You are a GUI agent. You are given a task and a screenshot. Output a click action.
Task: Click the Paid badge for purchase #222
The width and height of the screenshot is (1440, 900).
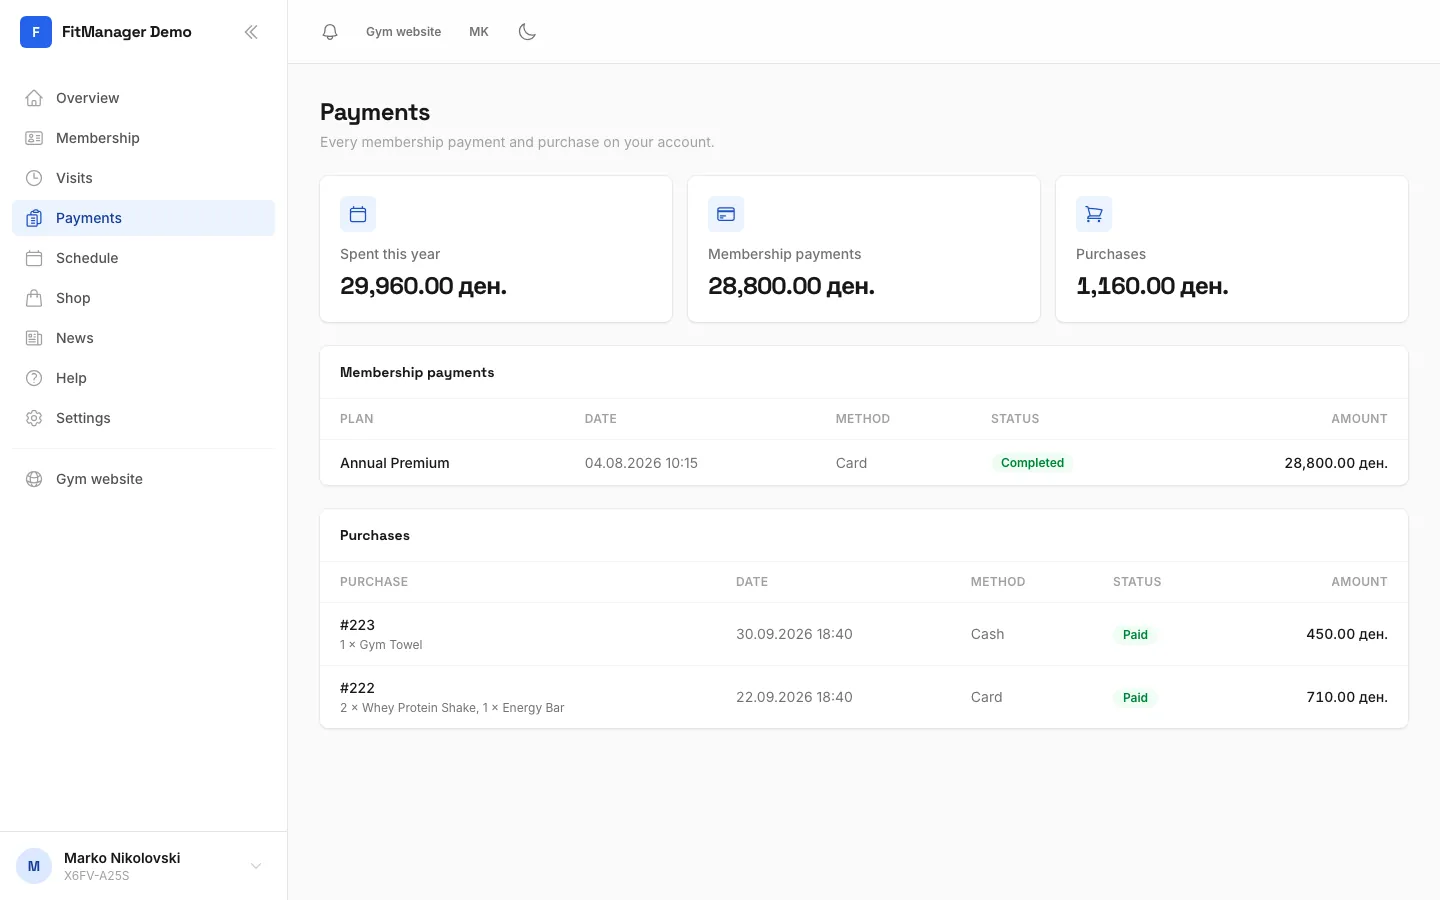[1135, 698]
